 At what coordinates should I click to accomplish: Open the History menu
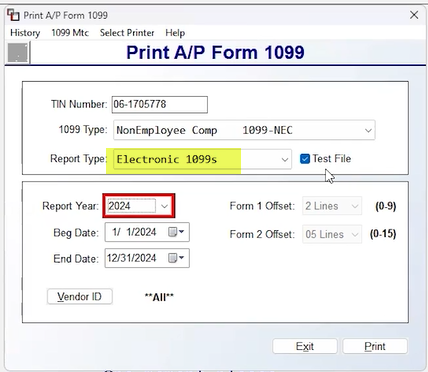[x=25, y=33]
